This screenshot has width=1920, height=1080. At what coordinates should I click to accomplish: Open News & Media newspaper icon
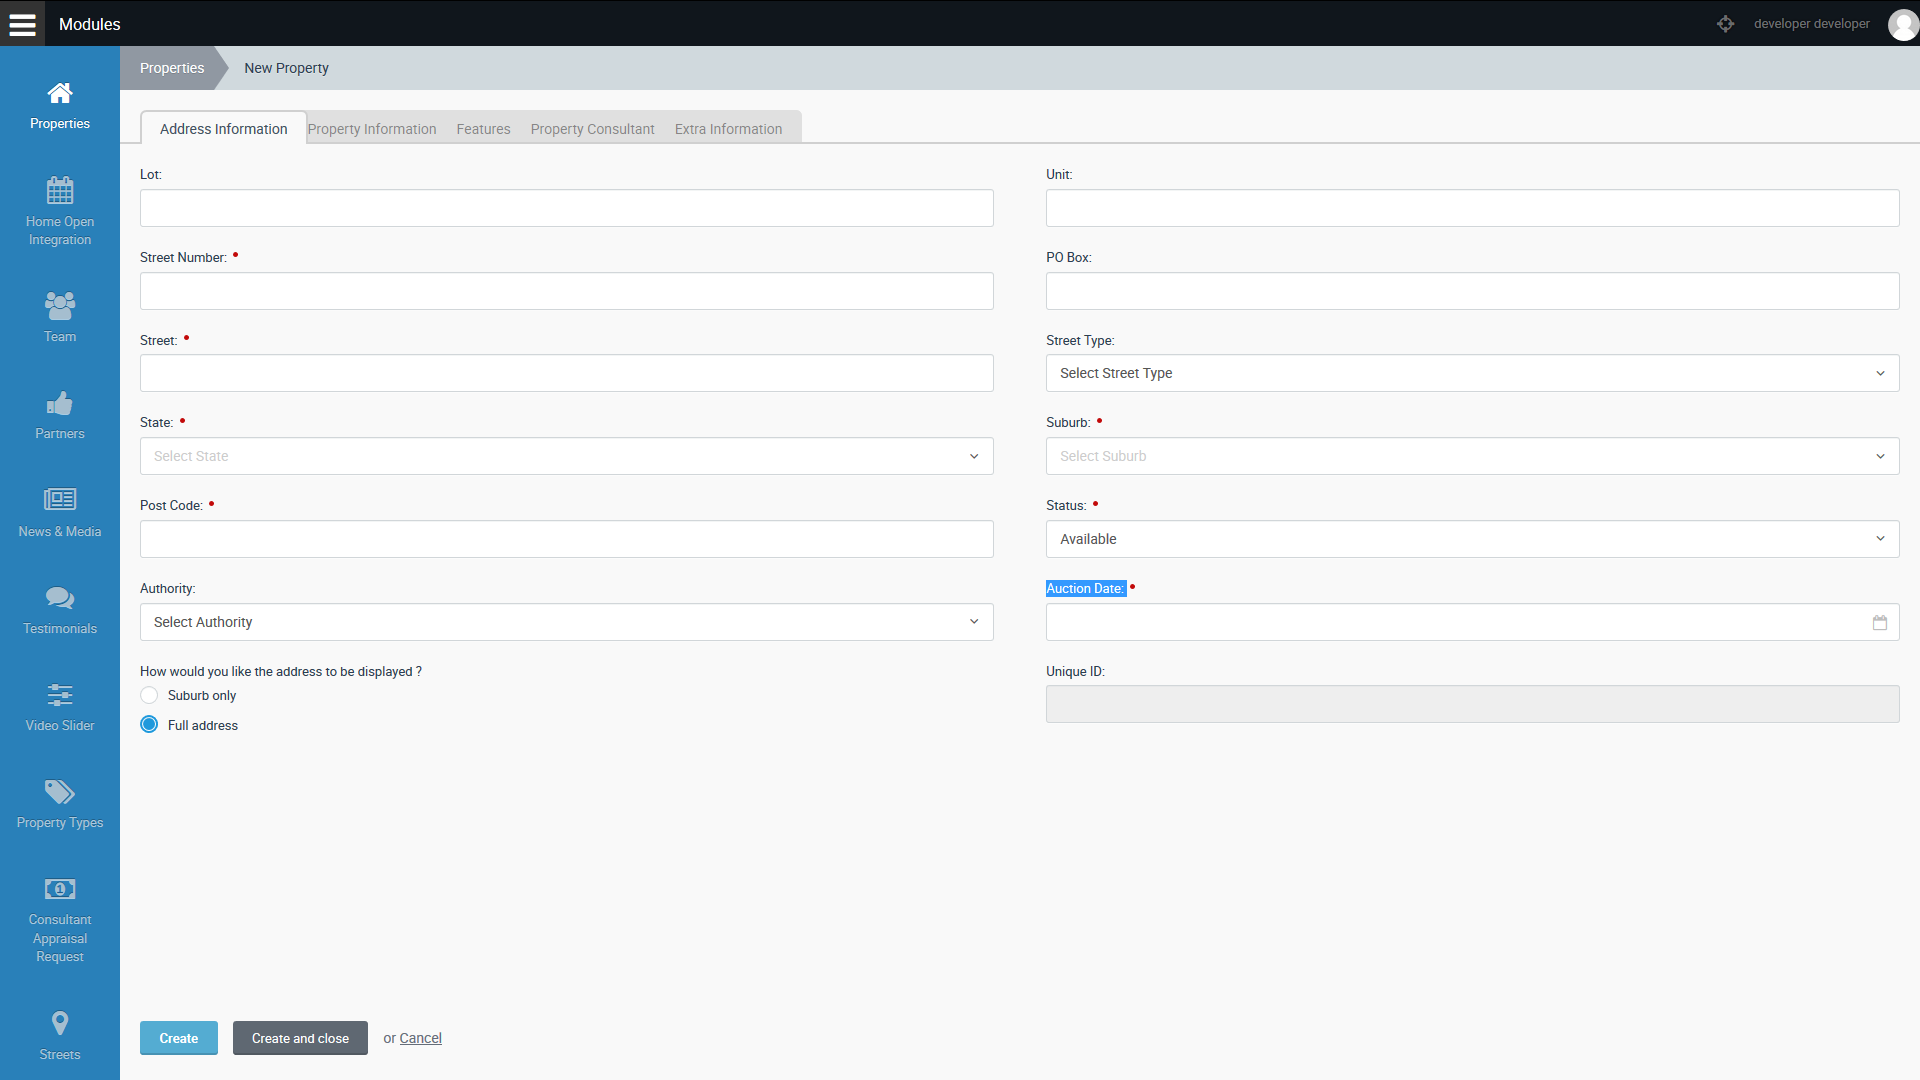tap(60, 499)
